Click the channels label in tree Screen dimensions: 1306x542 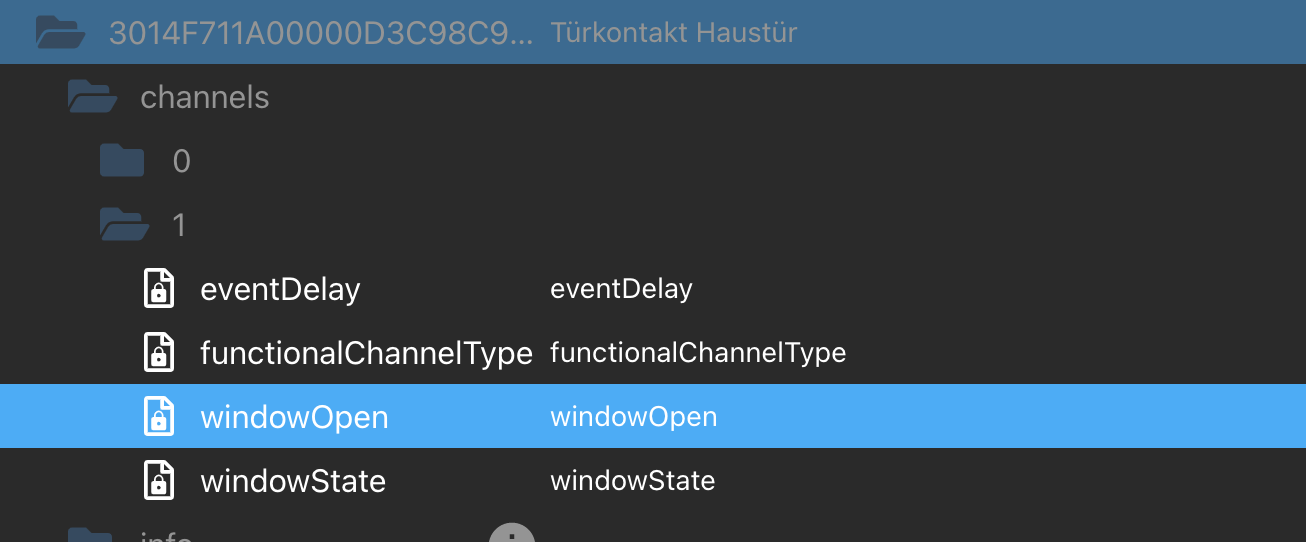[x=205, y=97]
